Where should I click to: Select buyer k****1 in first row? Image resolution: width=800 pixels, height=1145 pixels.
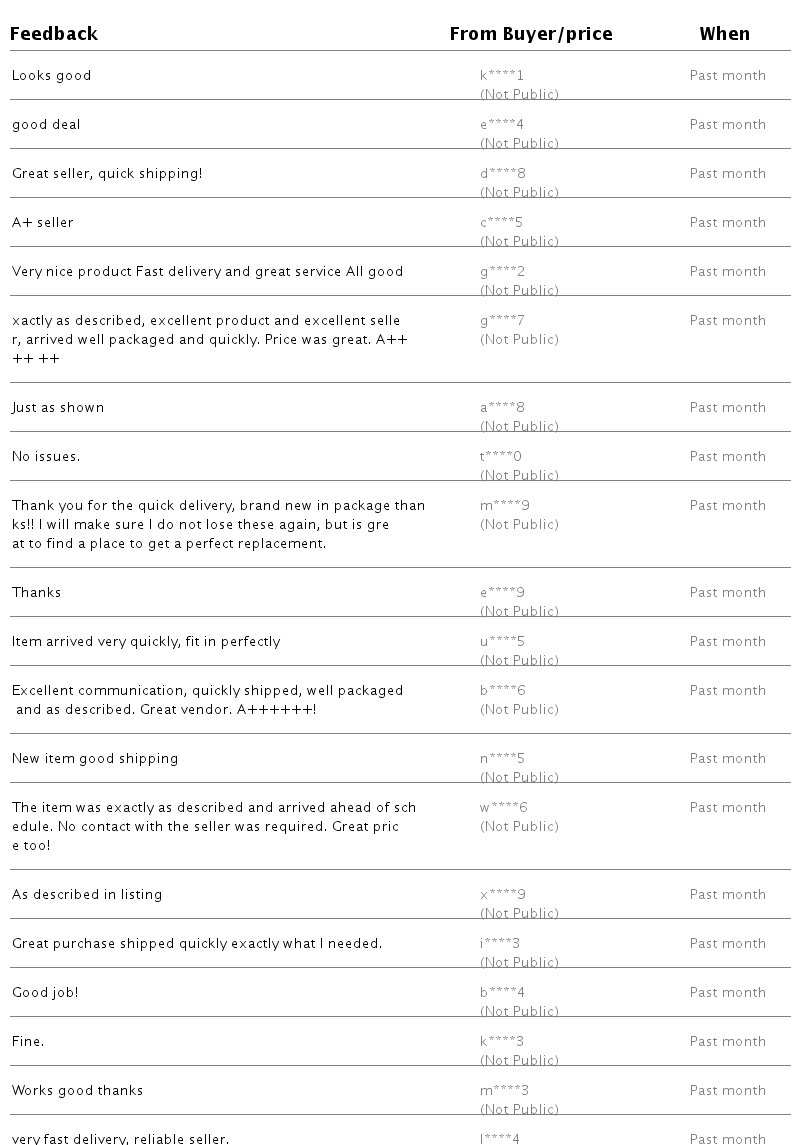(501, 75)
